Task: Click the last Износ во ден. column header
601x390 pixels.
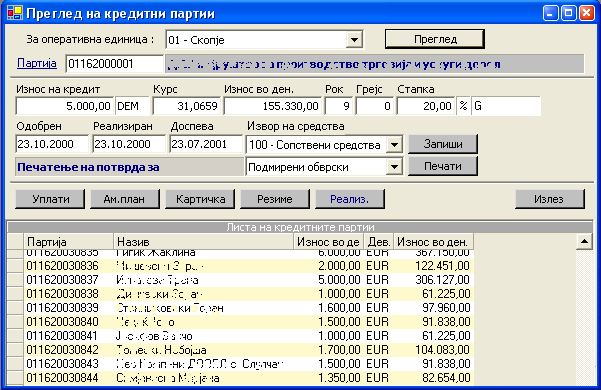Action: tap(434, 242)
